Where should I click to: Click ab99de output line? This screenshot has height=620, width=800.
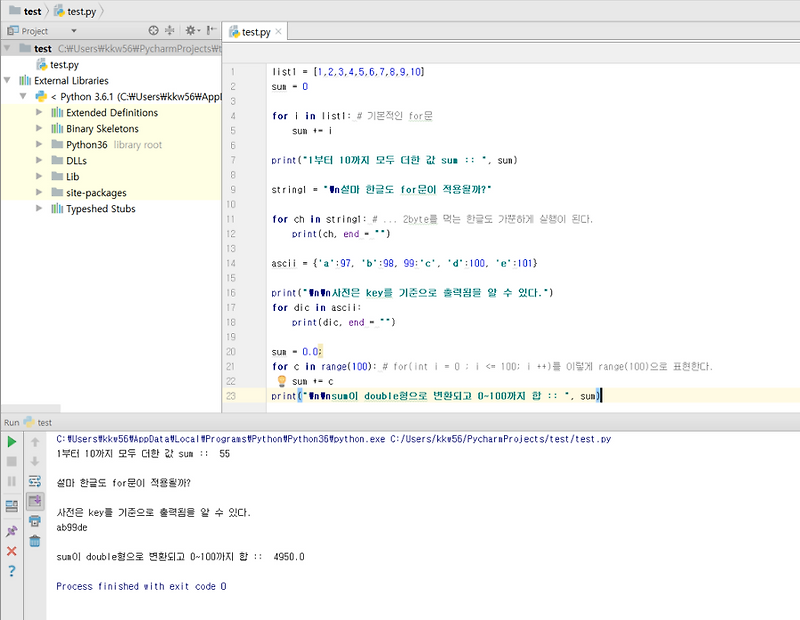coord(72,527)
